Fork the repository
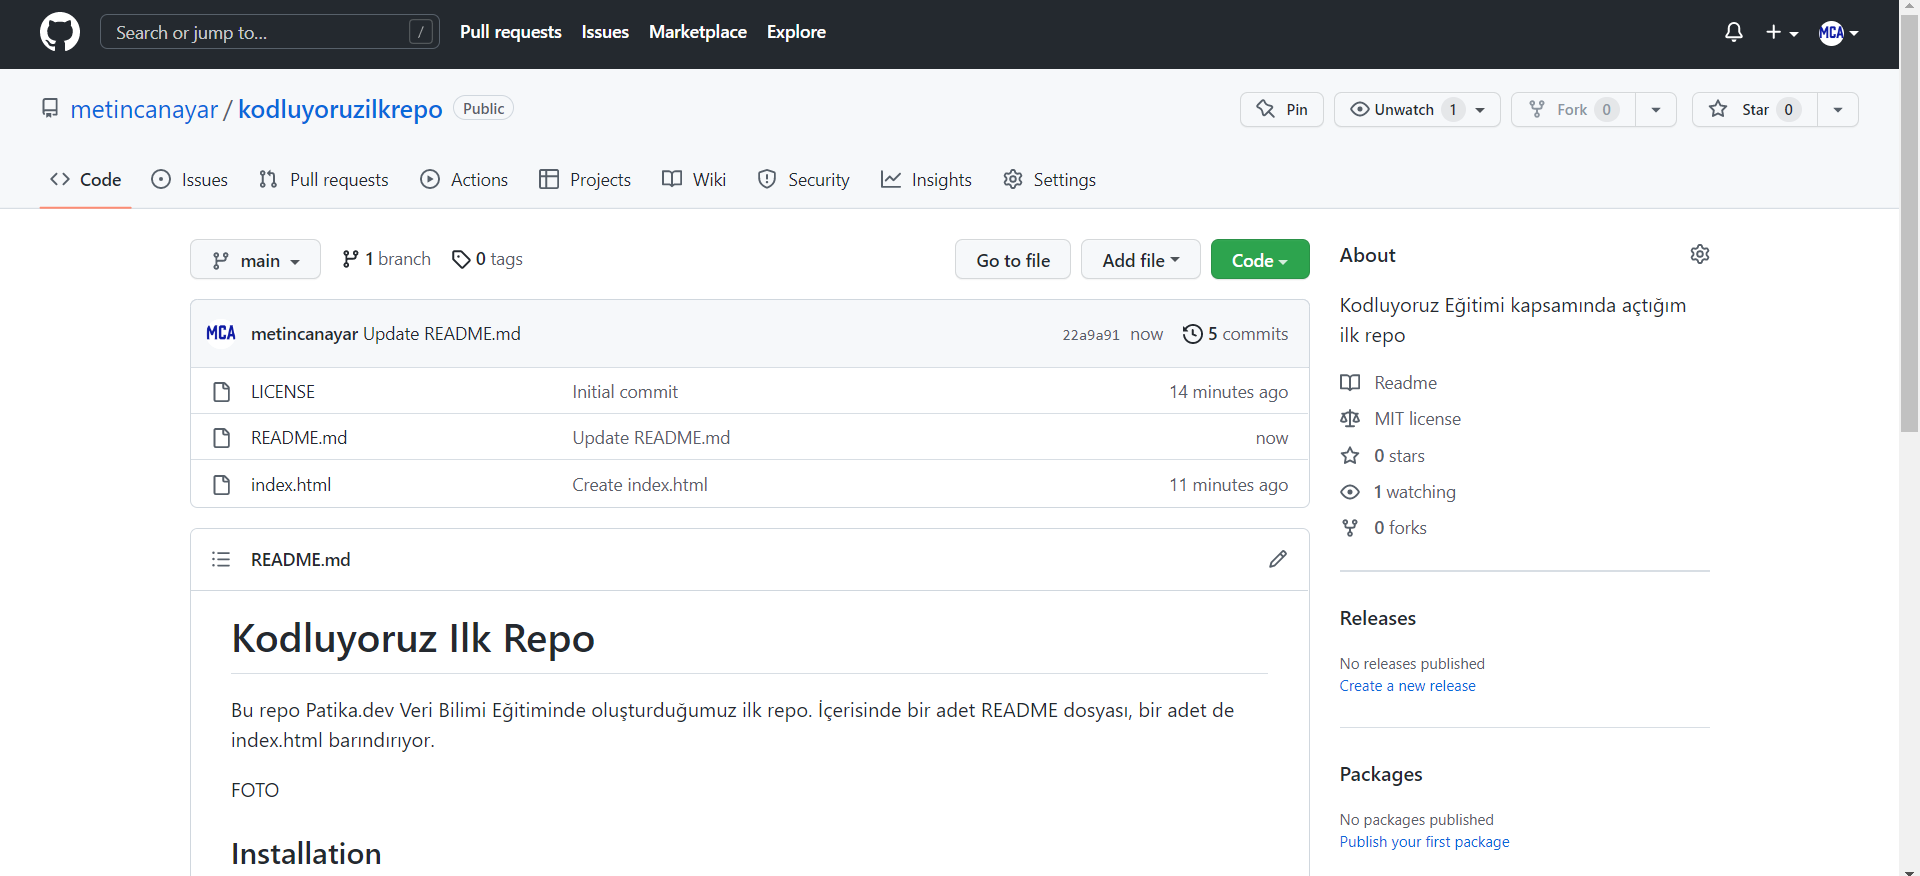The width and height of the screenshot is (1920, 876). point(1573,109)
